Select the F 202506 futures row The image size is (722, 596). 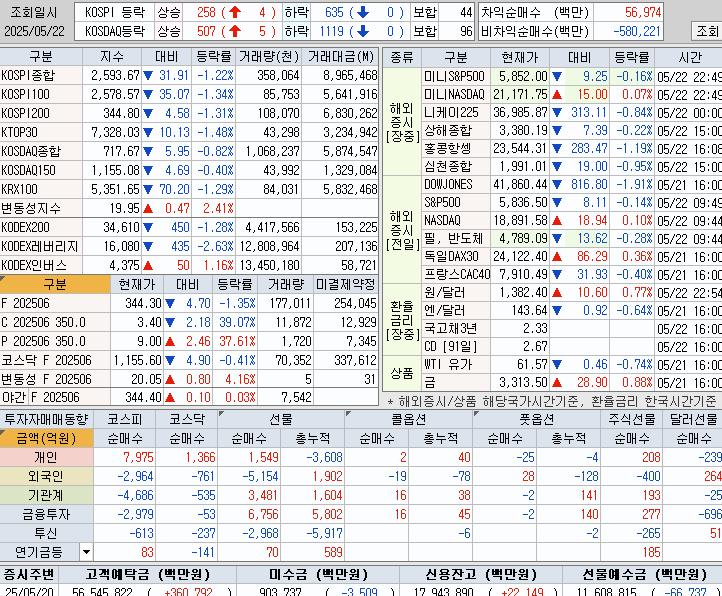[x=189, y=303]
